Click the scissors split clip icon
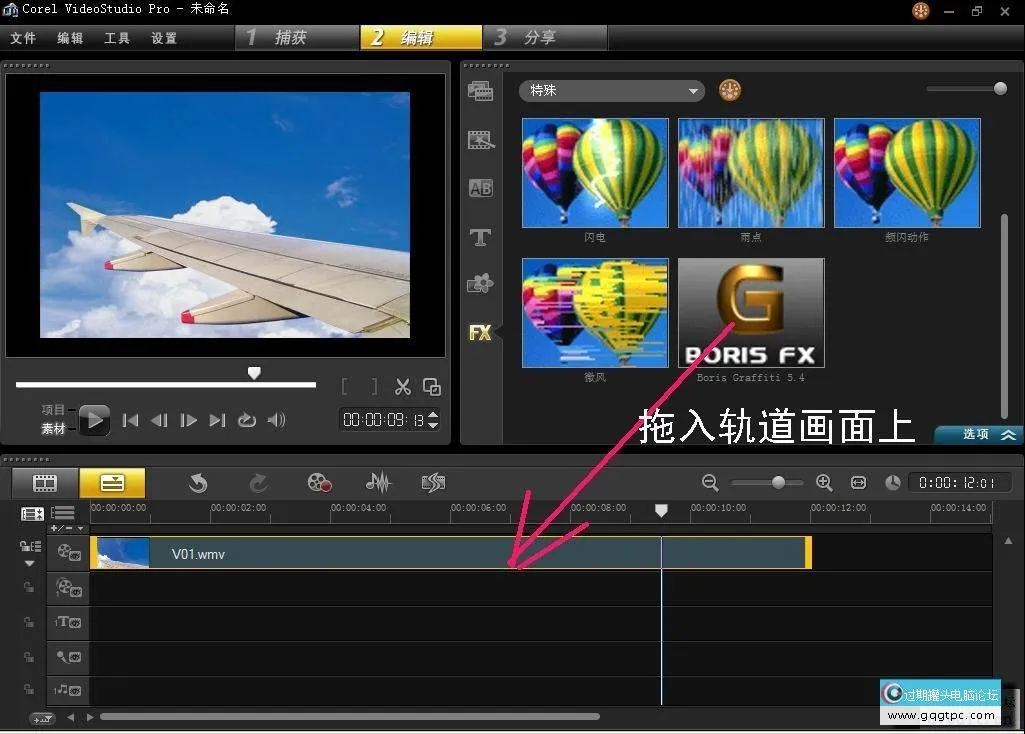Screen dimensions: 1025x734 pyautogui.click(x=403, y=387)
